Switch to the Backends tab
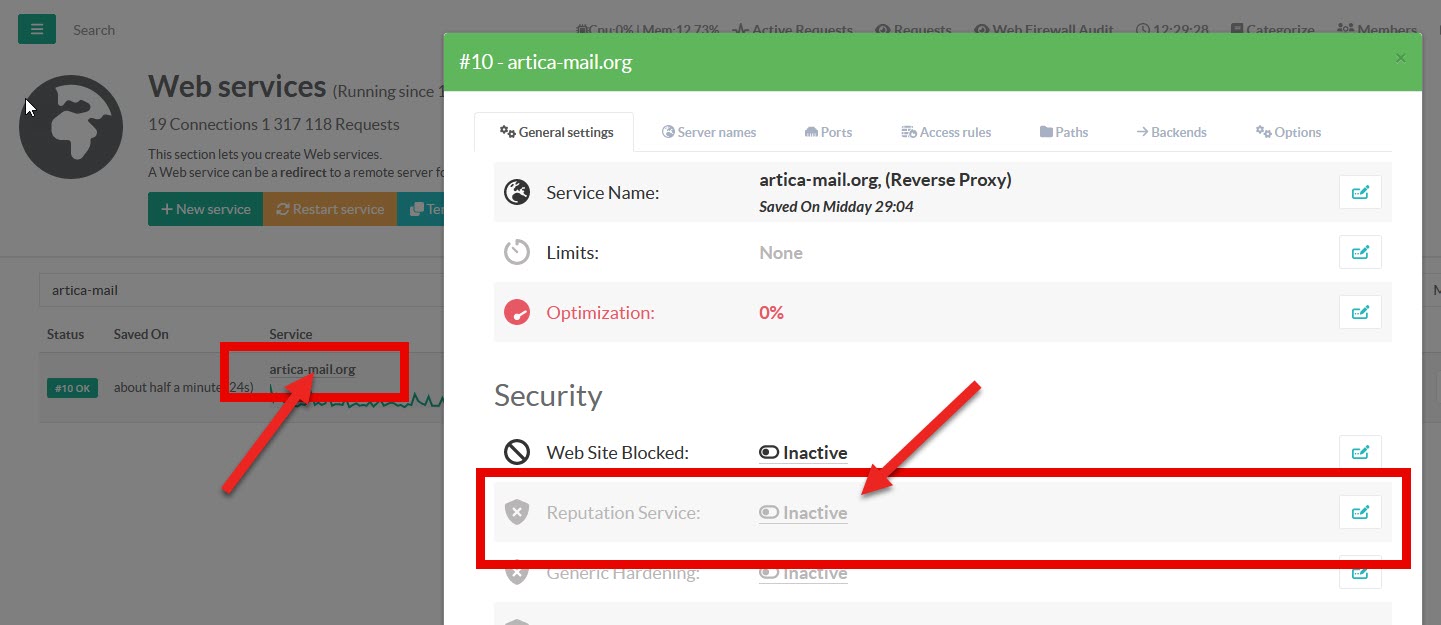This screenshot has height=625, width=1441. point(1171,132)
